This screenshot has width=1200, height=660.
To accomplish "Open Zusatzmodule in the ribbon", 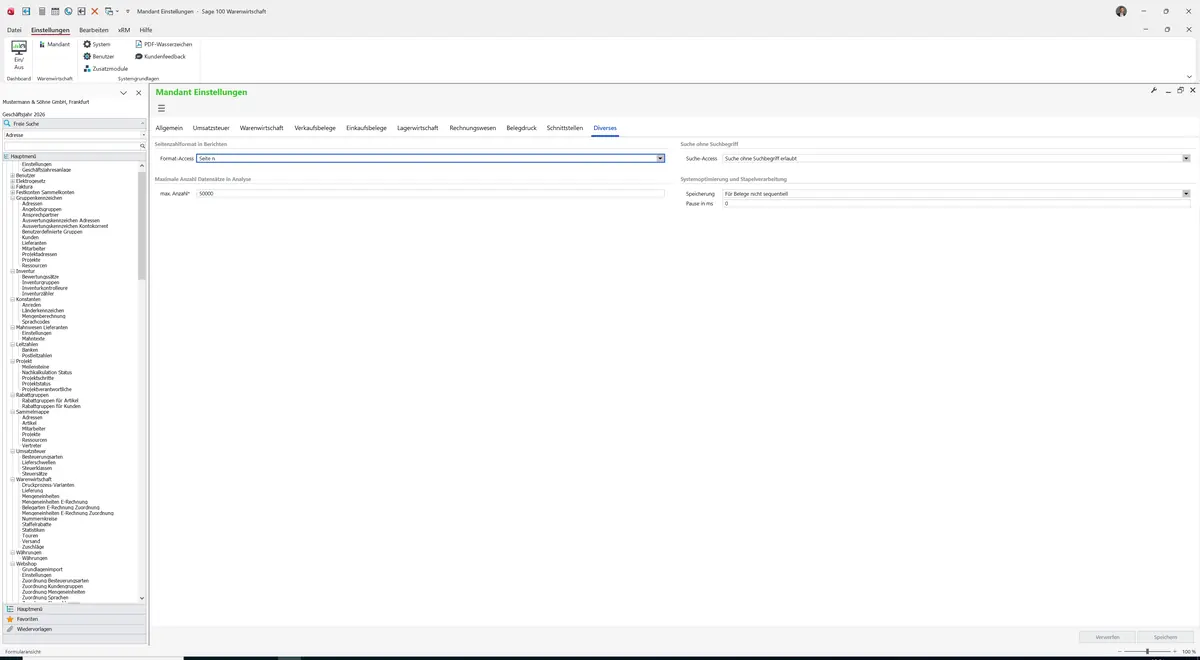I will click(106, 68).
